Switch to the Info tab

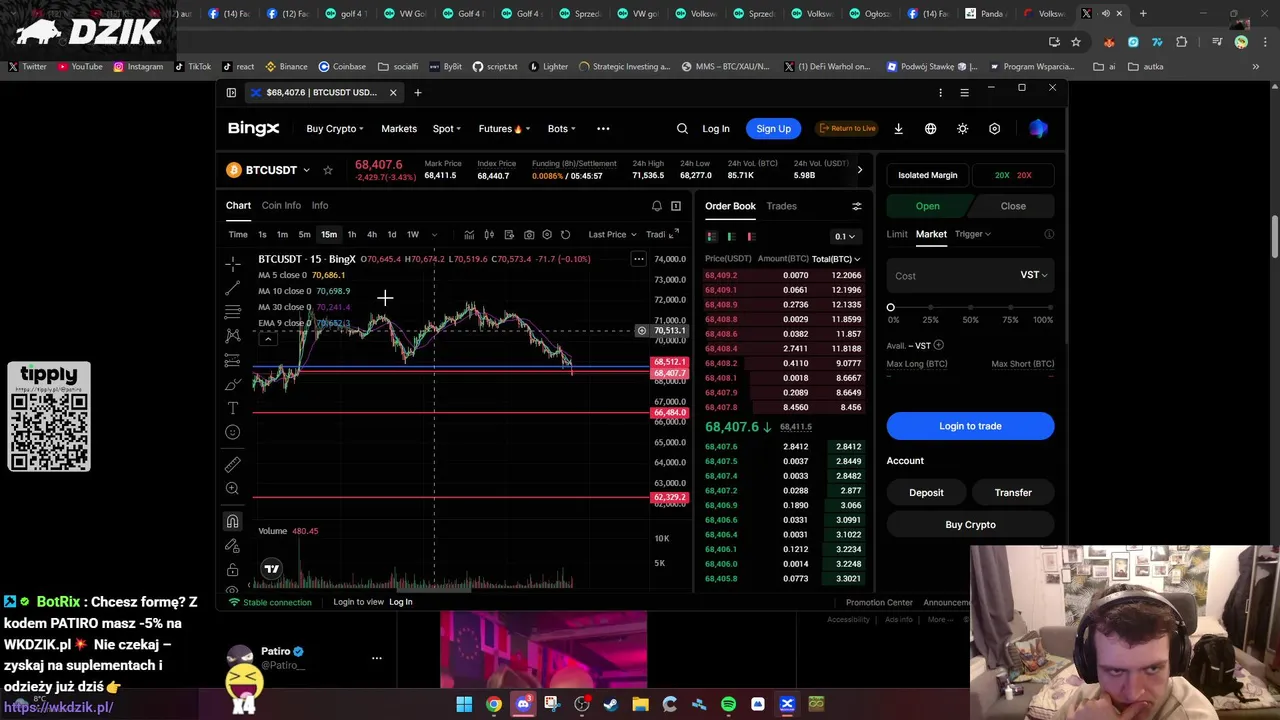point(320,206)
